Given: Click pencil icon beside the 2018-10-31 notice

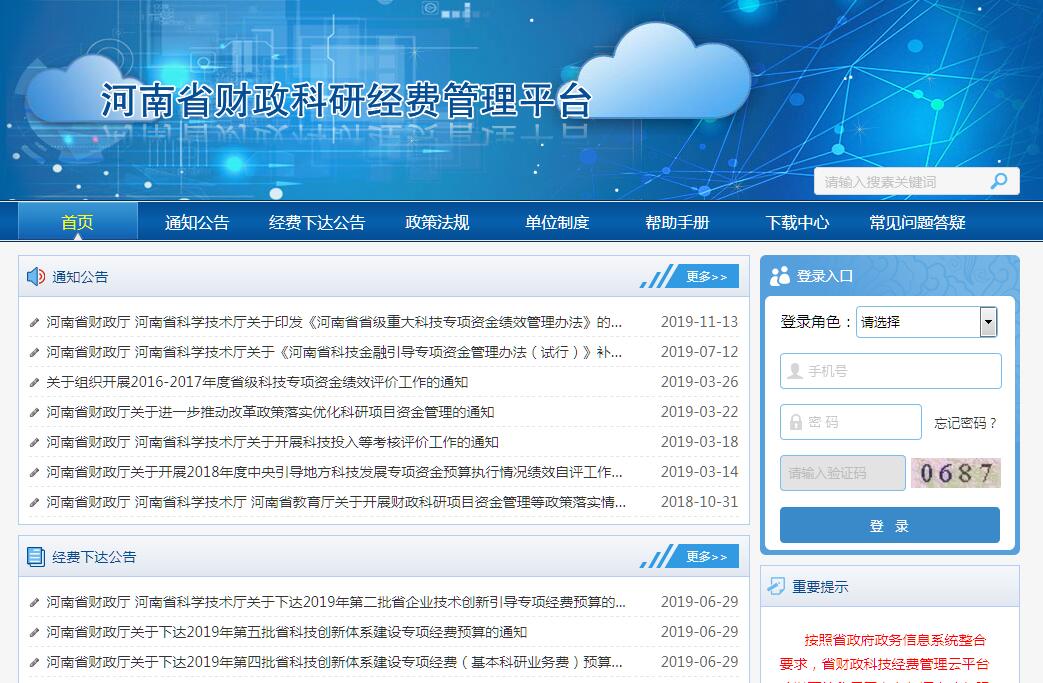Looking at the screenshot, I should point(35,502).
